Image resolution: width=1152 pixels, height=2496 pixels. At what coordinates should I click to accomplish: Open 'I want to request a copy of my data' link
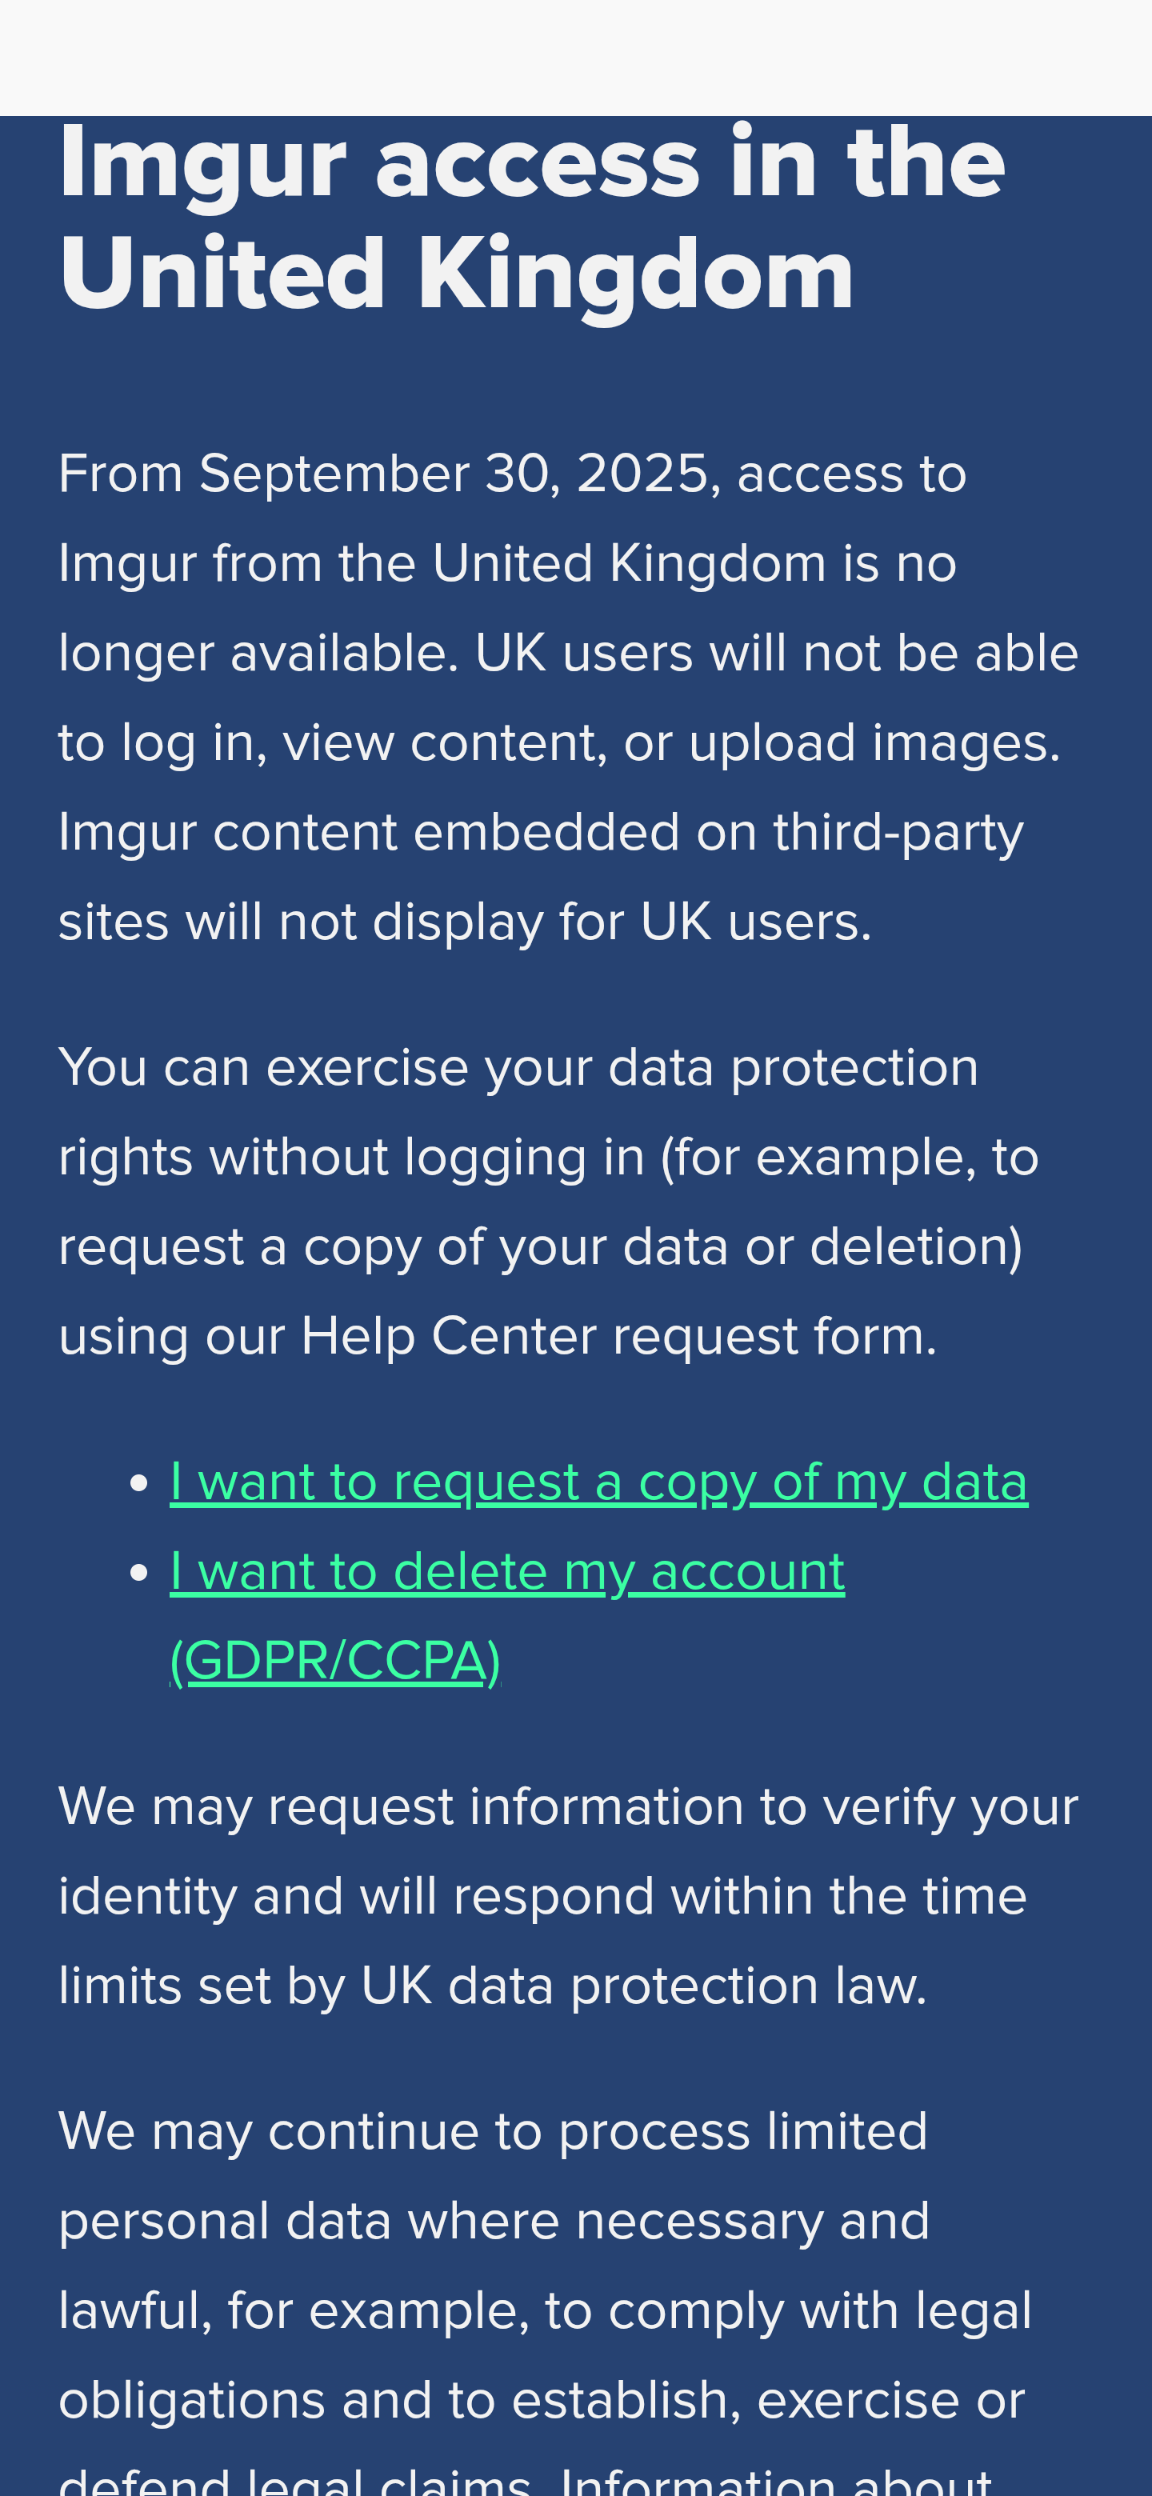(599, 1482)
